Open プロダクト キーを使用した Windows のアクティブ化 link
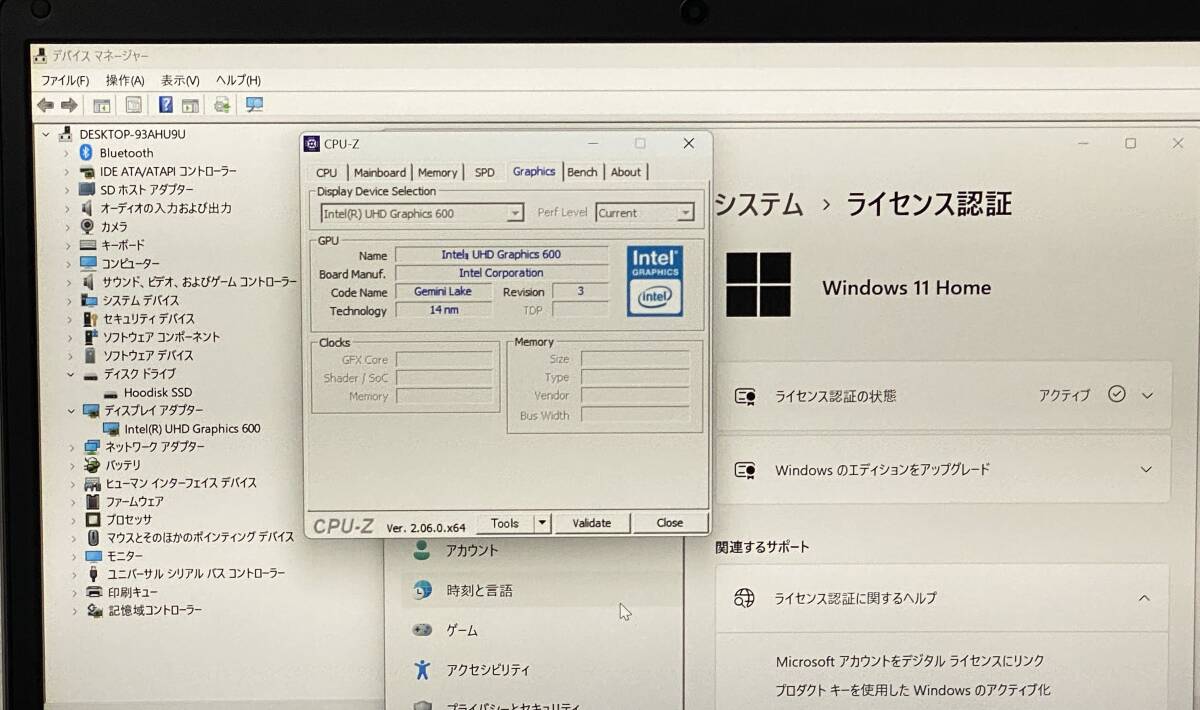Screen dimensions: 1200x710 [913, 690]
